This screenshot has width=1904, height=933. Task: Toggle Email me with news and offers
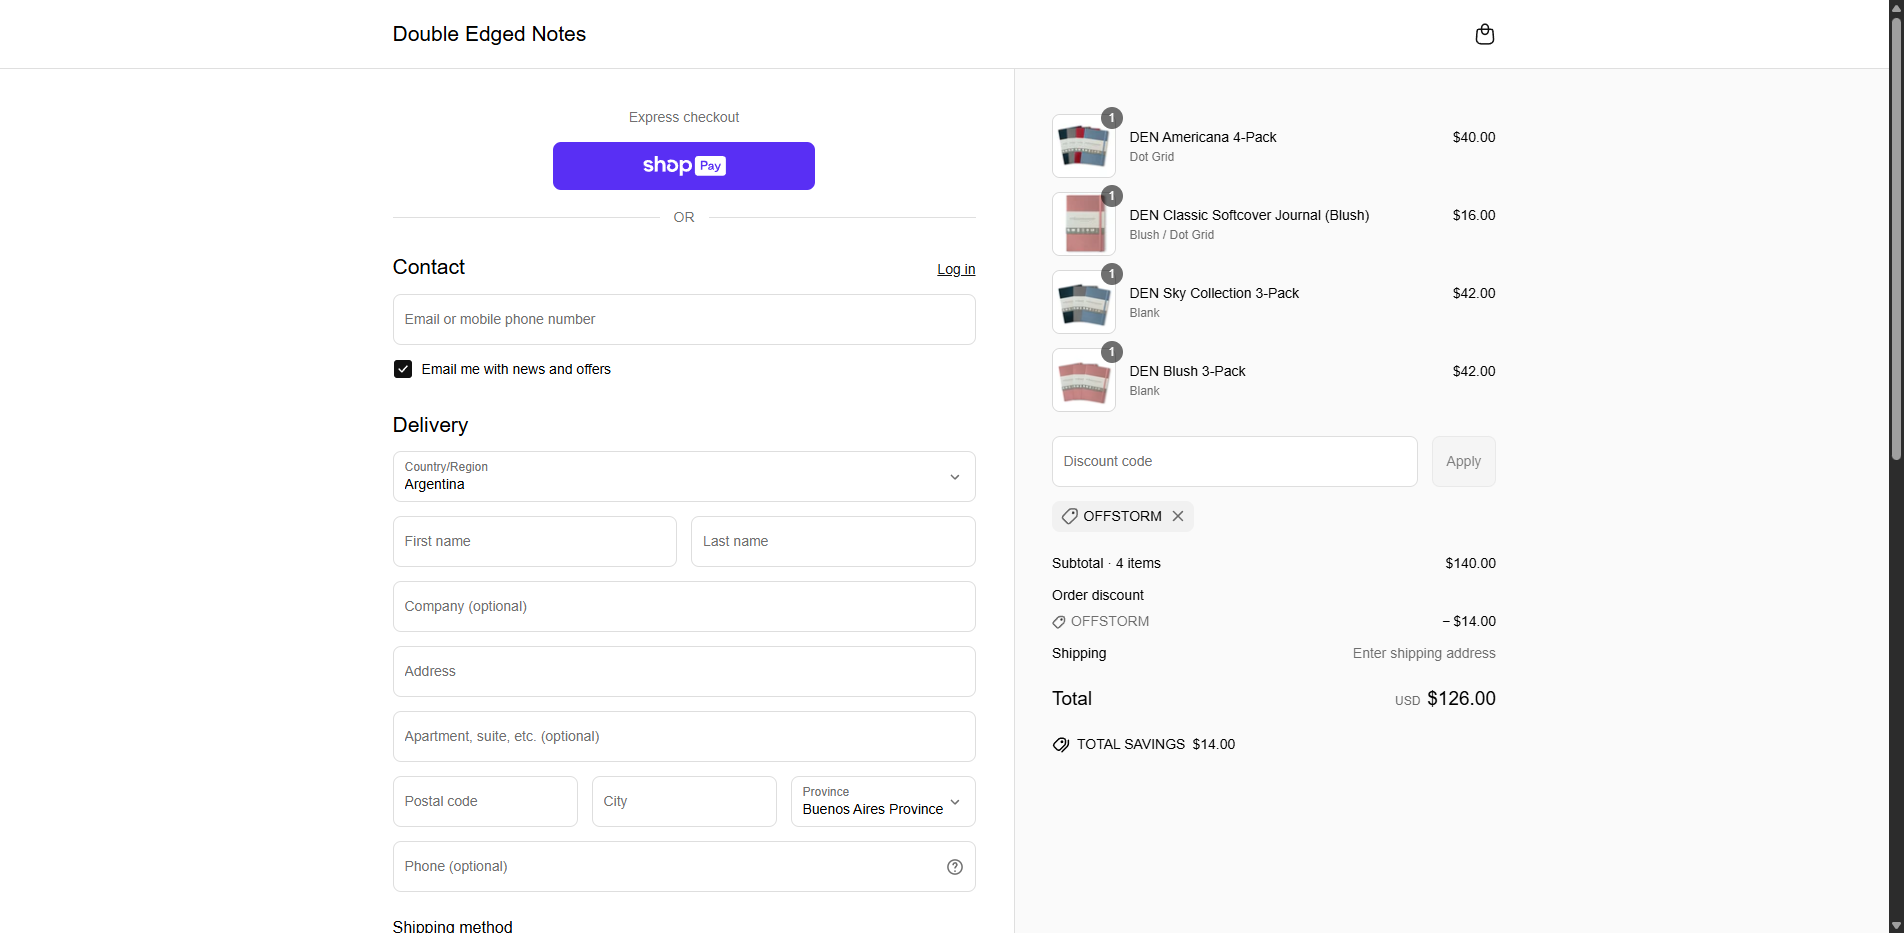(403, 369)
